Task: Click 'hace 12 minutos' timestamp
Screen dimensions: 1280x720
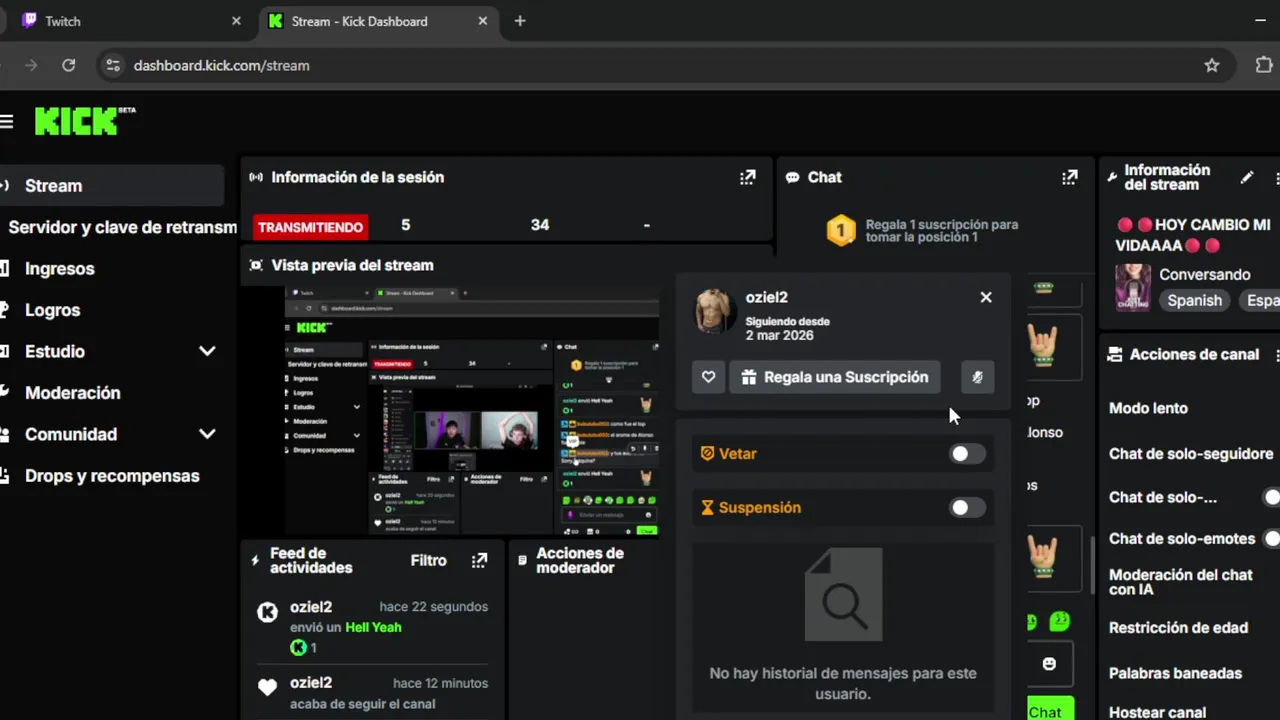Action: click(x=440, y=683)
